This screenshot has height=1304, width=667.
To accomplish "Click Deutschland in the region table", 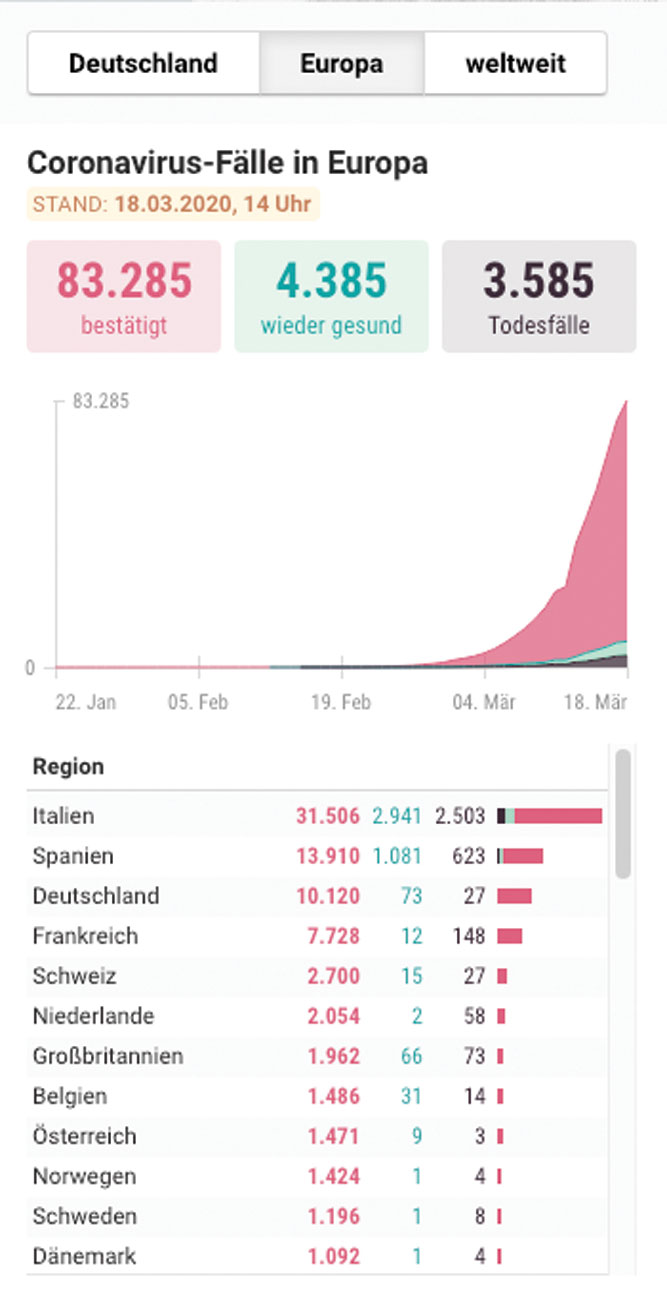I will click(x=96, y=895).
